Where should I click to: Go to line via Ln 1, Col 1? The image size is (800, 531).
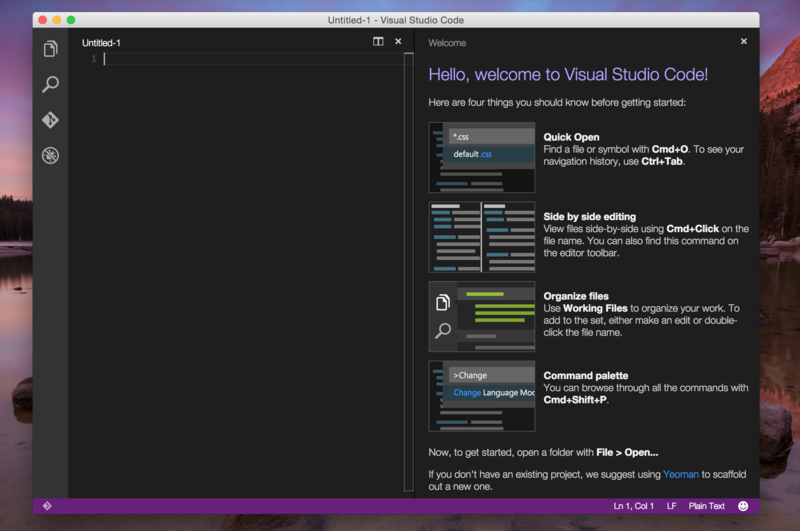click(x=633, y=506)
